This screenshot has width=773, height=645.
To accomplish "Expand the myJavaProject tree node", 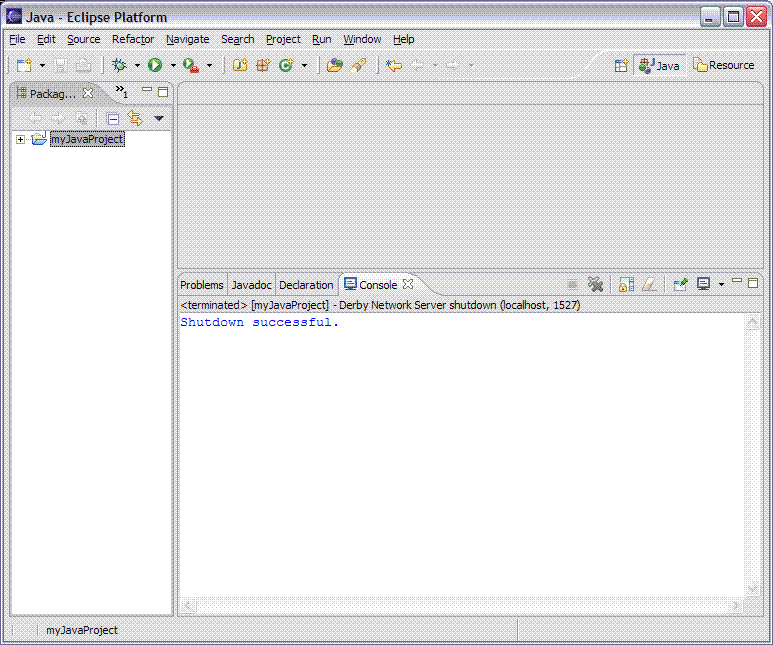I will (20, 139).
